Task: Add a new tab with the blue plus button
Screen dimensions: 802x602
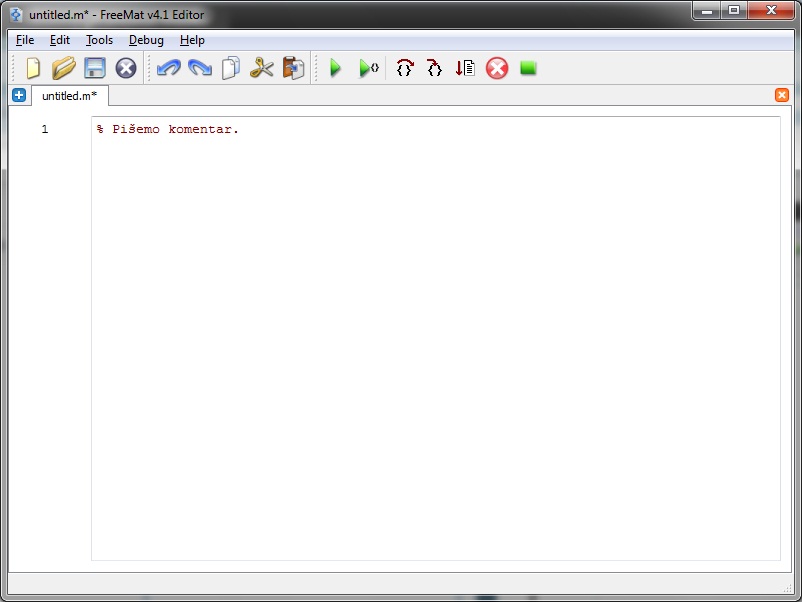Action: coord(19,95)
